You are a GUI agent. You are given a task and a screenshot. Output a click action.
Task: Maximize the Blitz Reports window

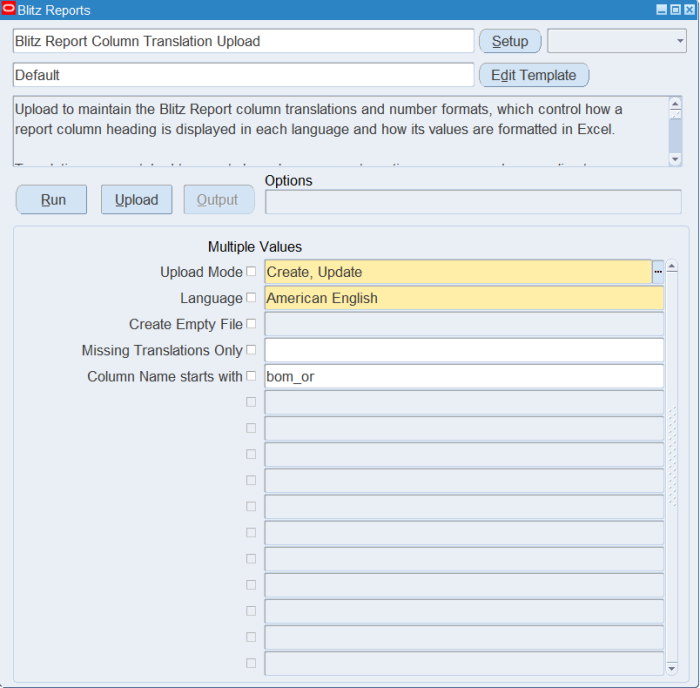pyautogui.click(x=675, y=9)
